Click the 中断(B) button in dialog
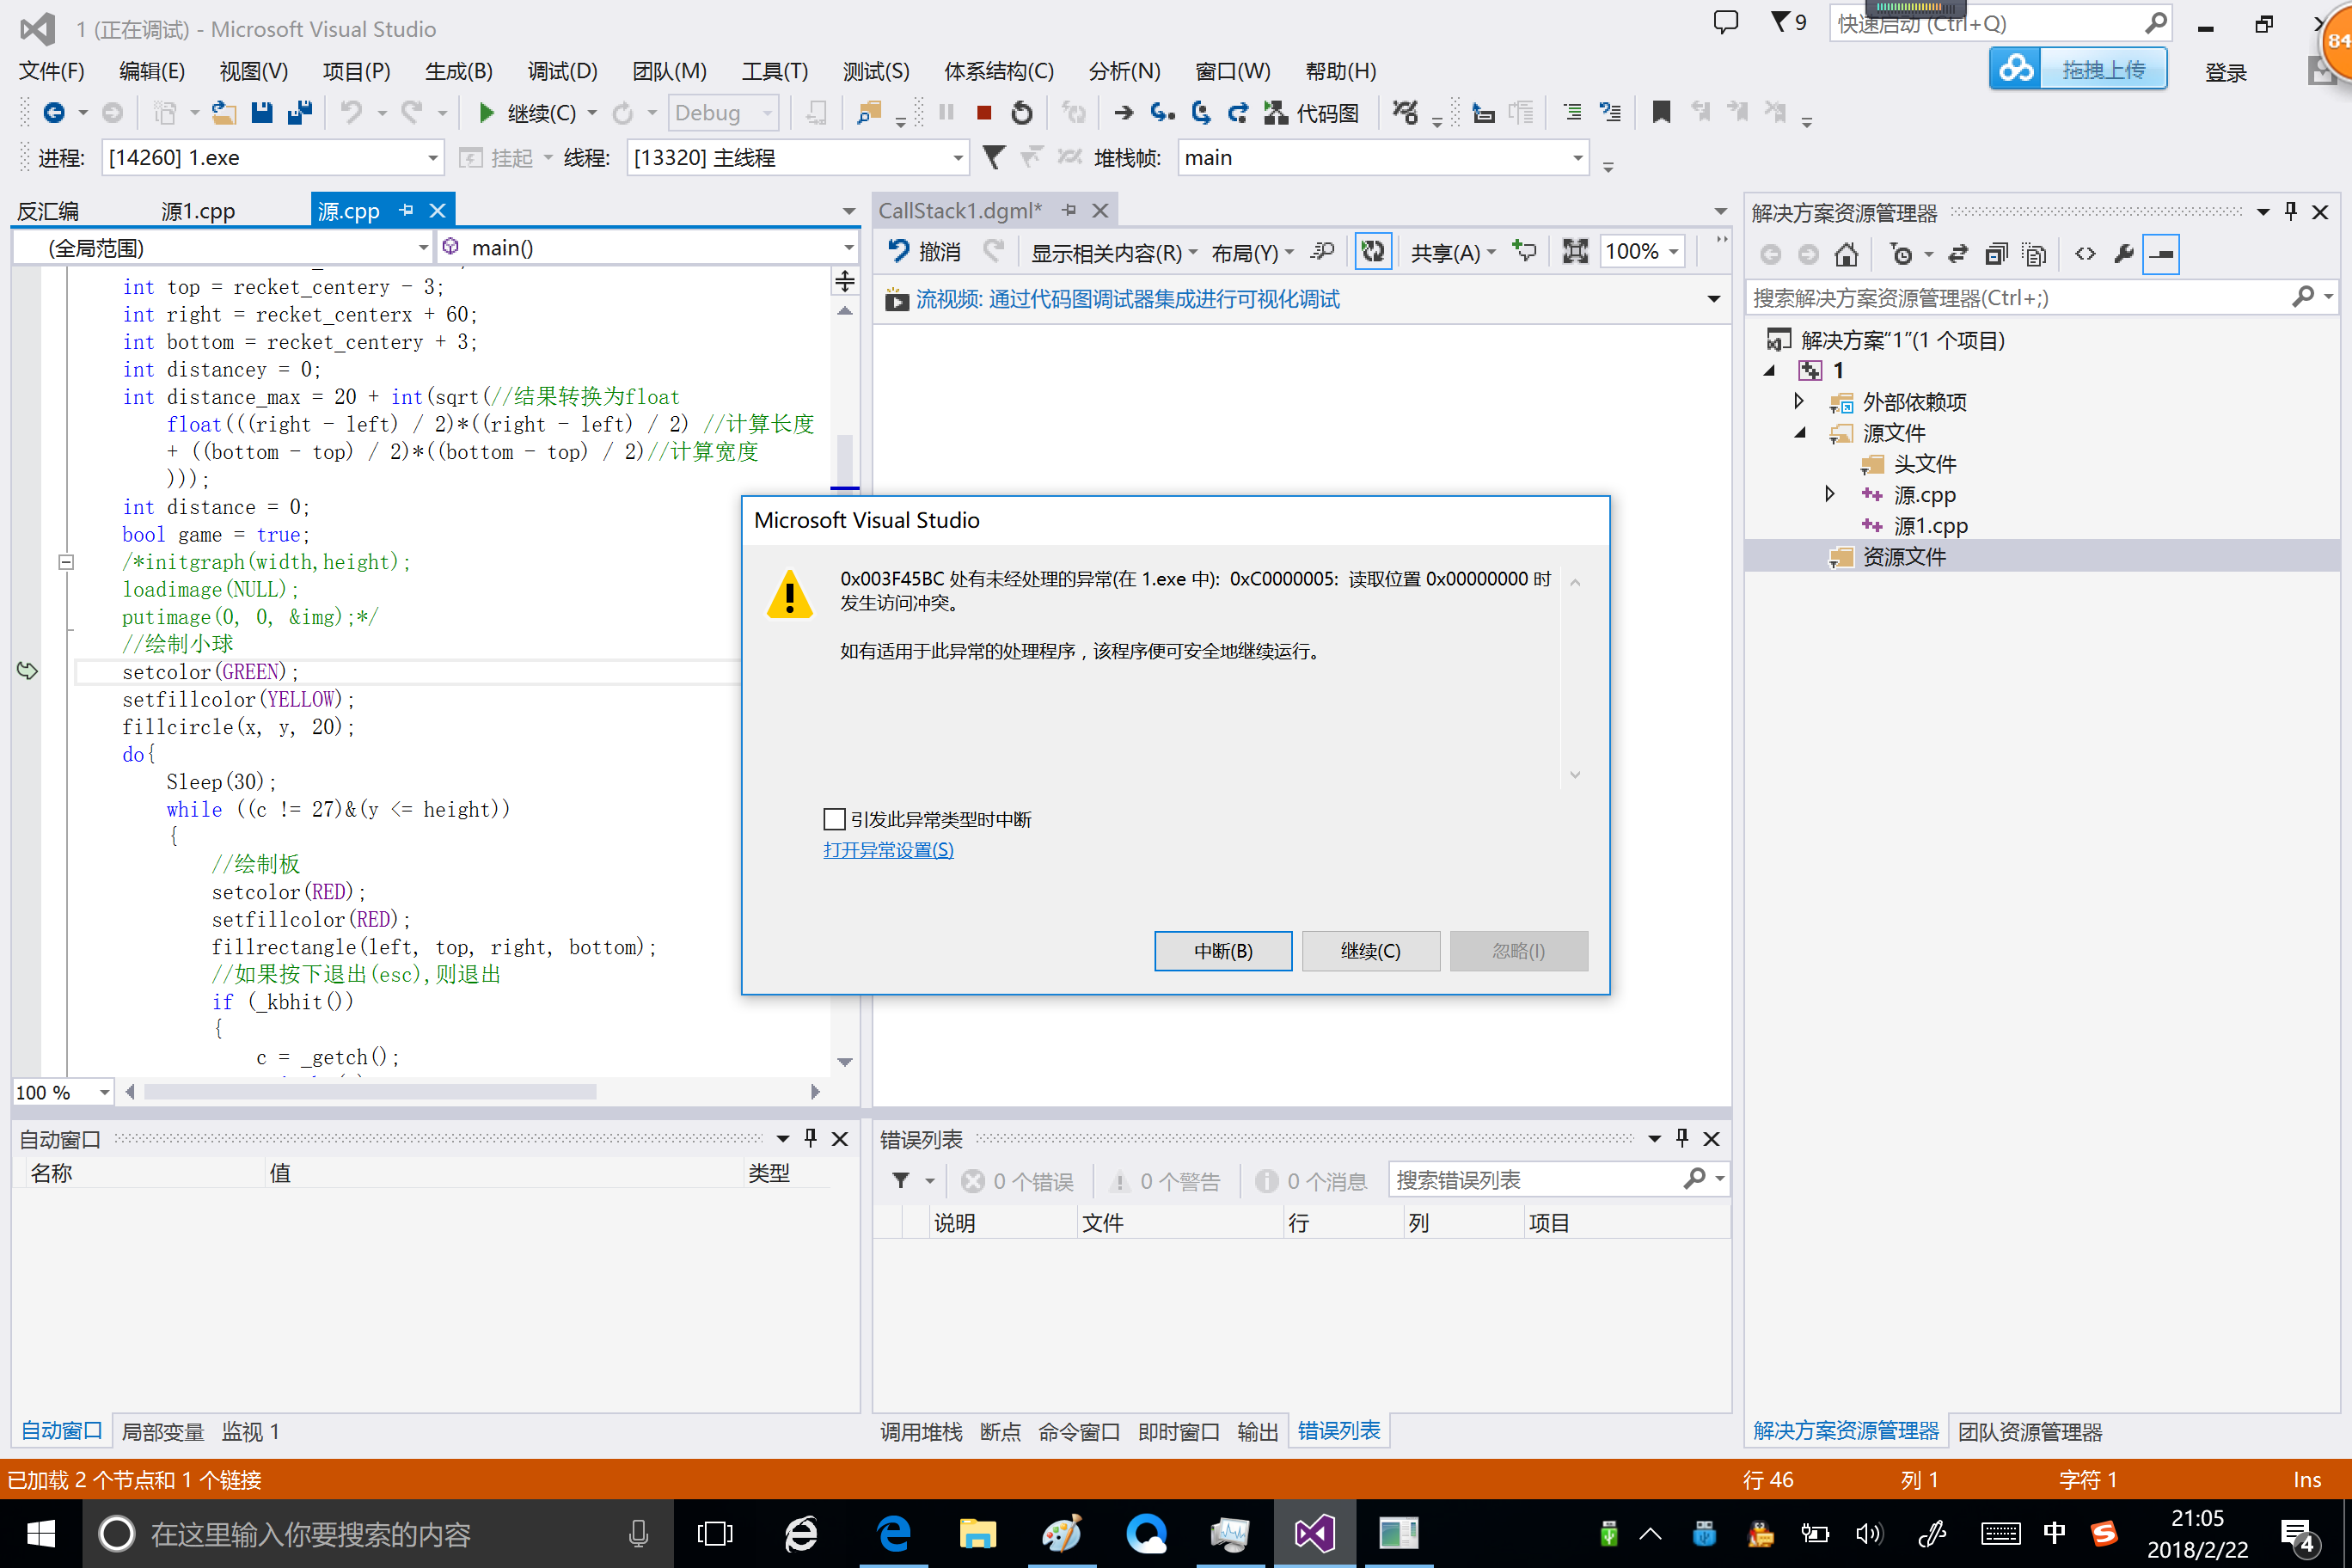This screenshot has width=2352, height=1568. pos(1223,951)
